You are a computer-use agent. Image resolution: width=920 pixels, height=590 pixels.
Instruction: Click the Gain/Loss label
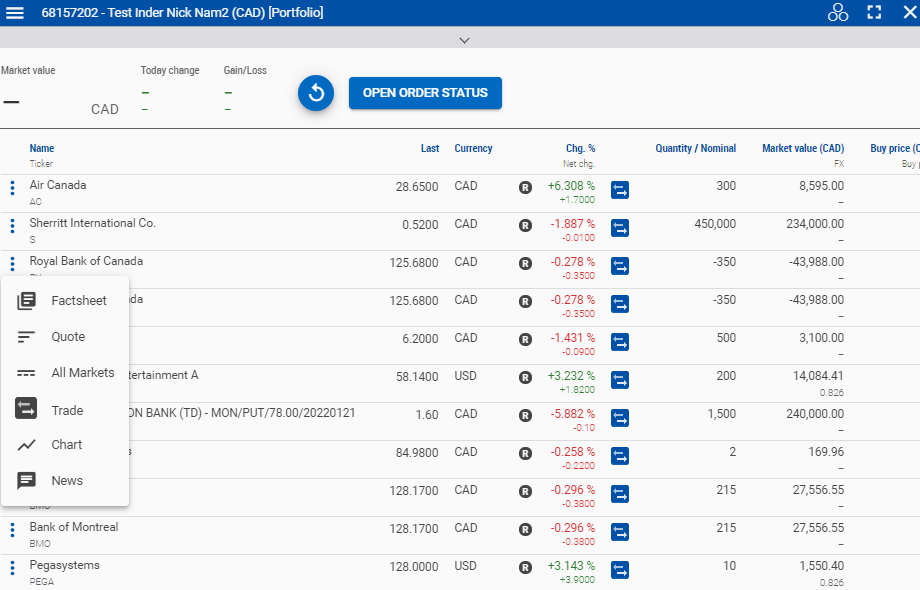tap(245, 70)
